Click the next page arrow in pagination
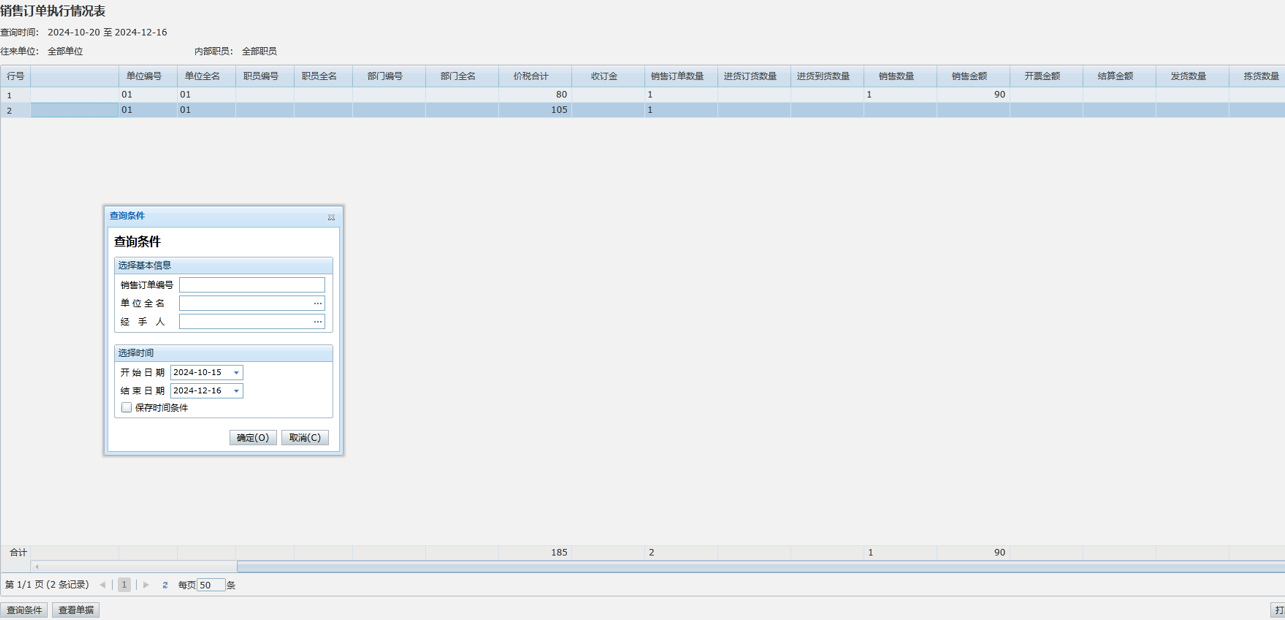 pyautogui.click(x=146, y=585)
